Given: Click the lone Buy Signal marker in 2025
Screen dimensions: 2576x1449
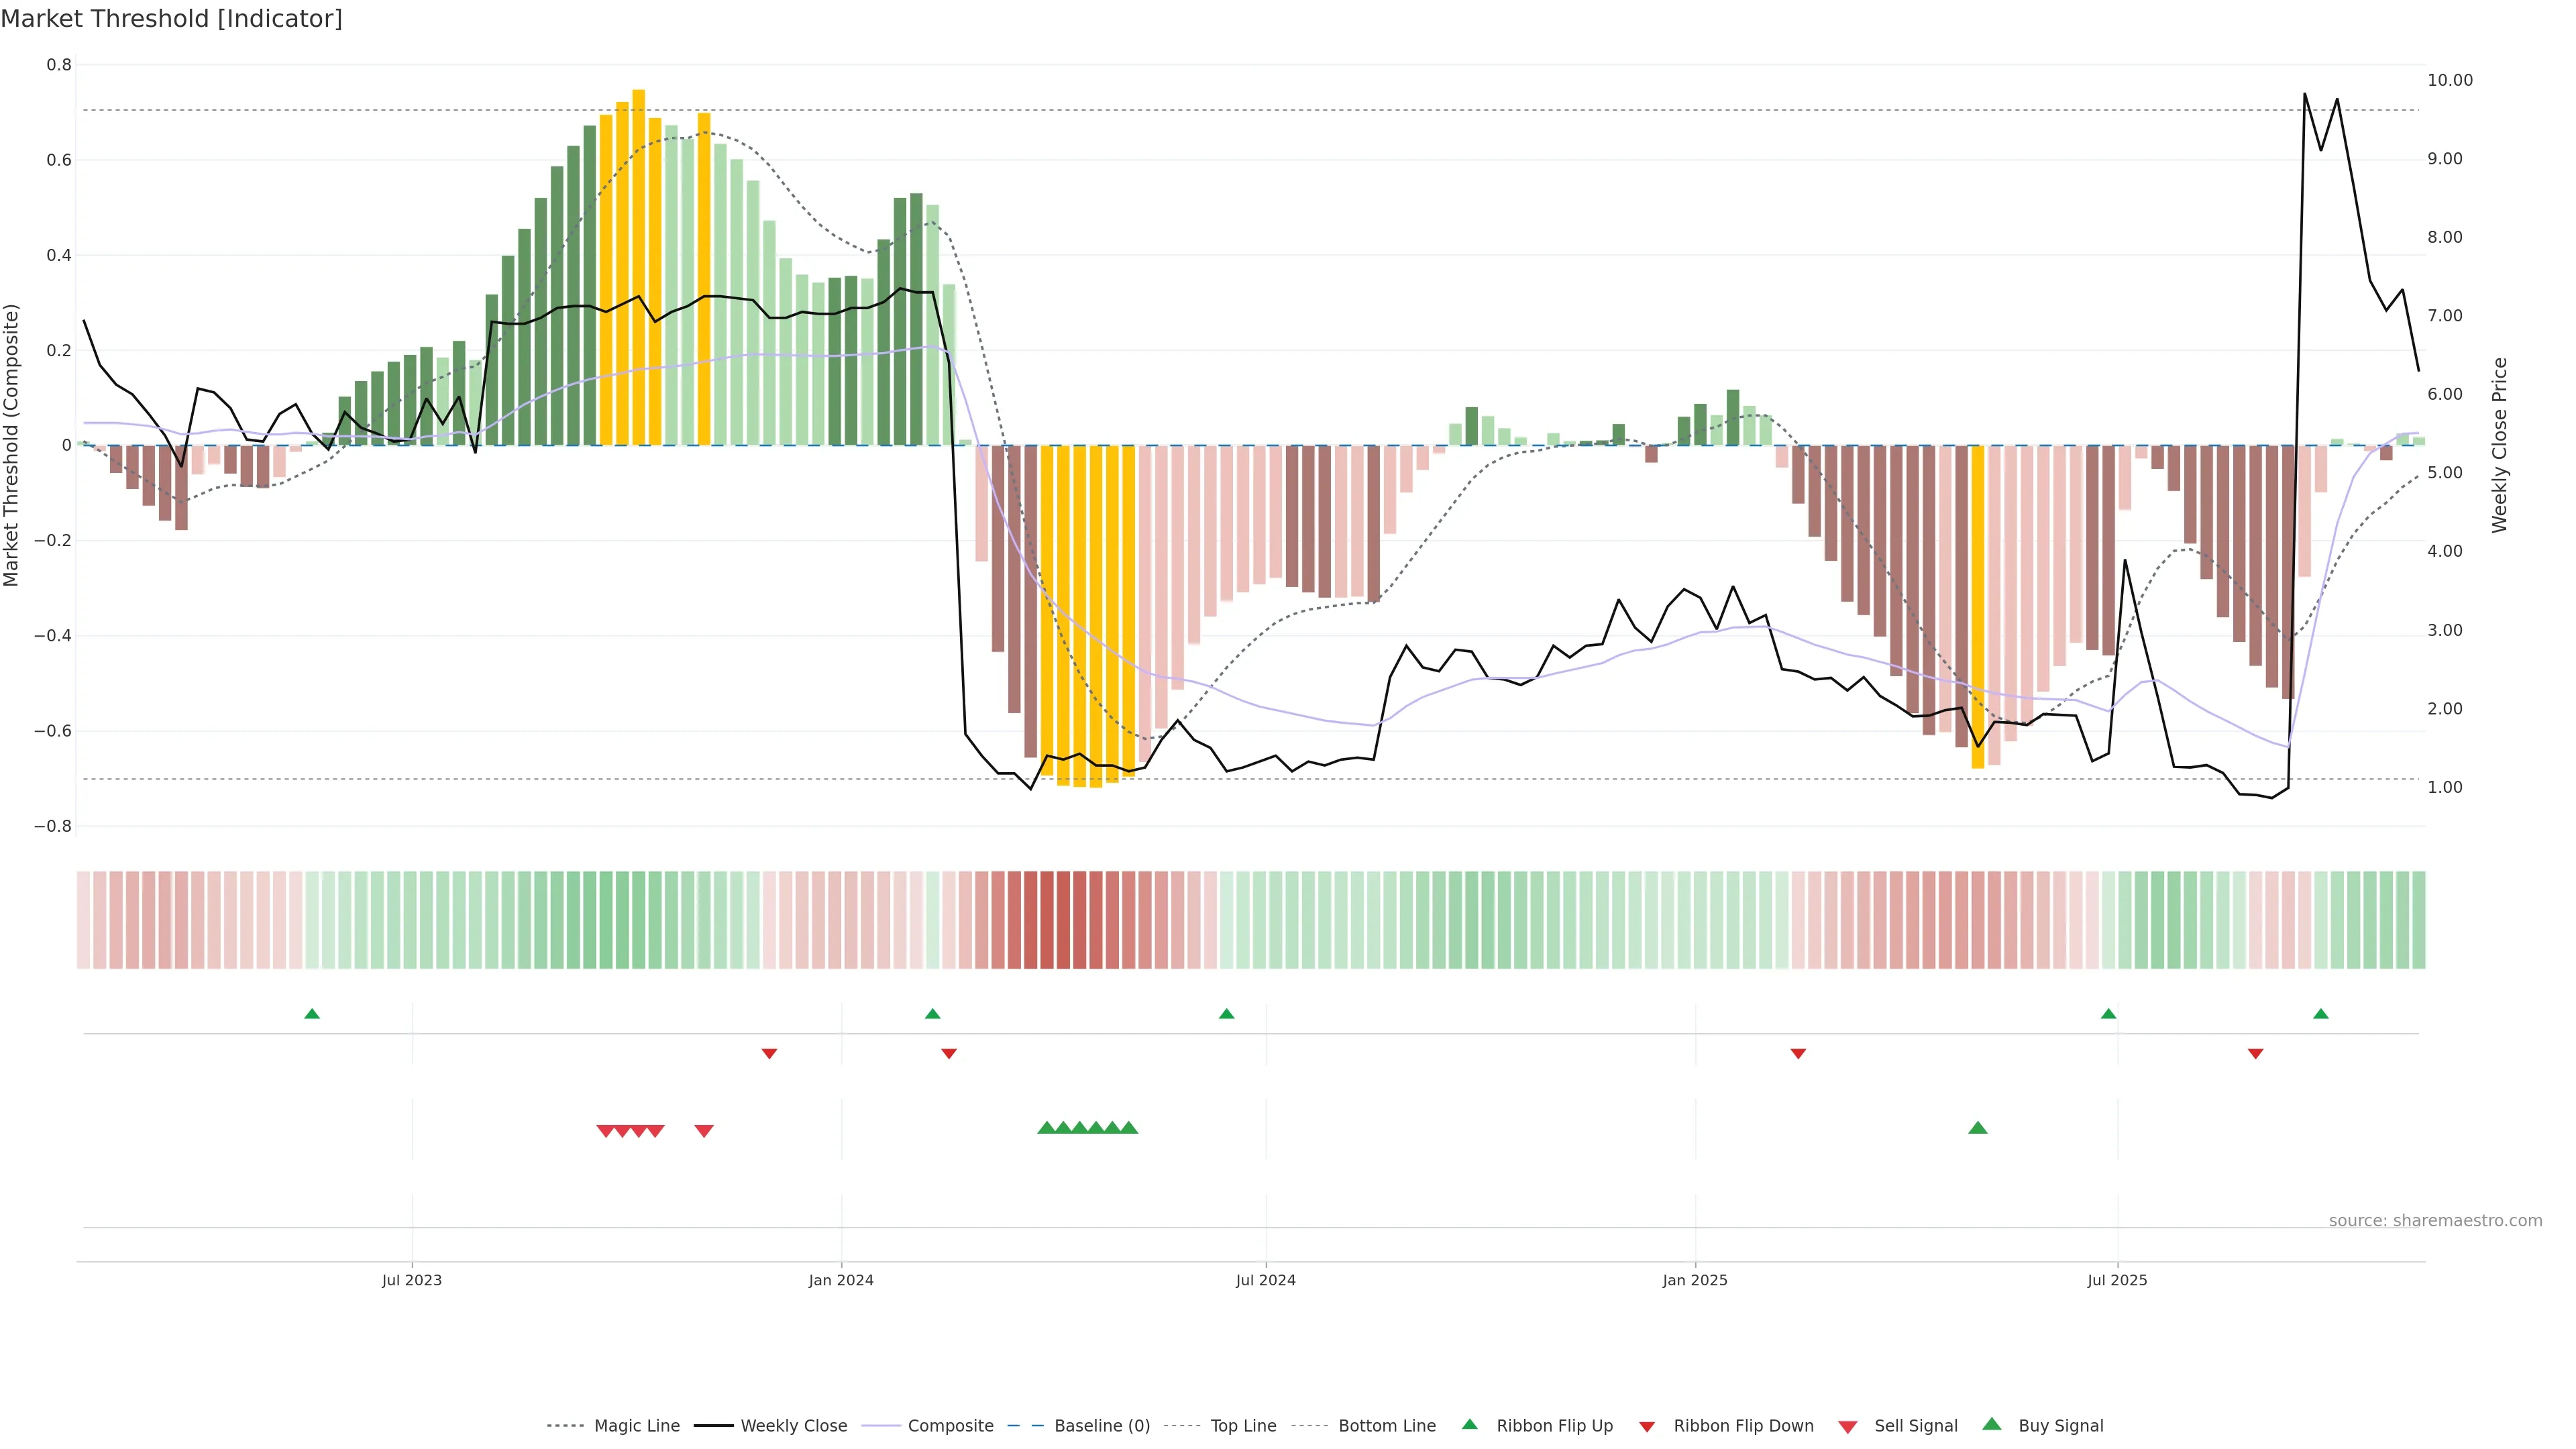Looking at the screenshot, I should 1977,1128.
